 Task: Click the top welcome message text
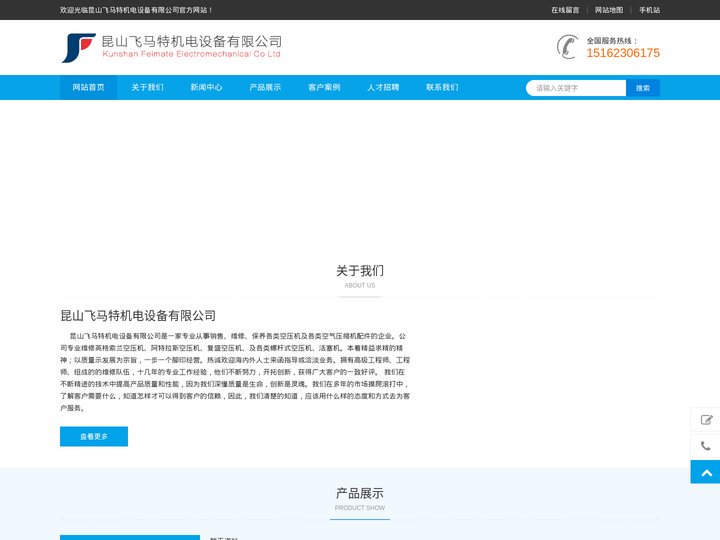click(136, 10)
